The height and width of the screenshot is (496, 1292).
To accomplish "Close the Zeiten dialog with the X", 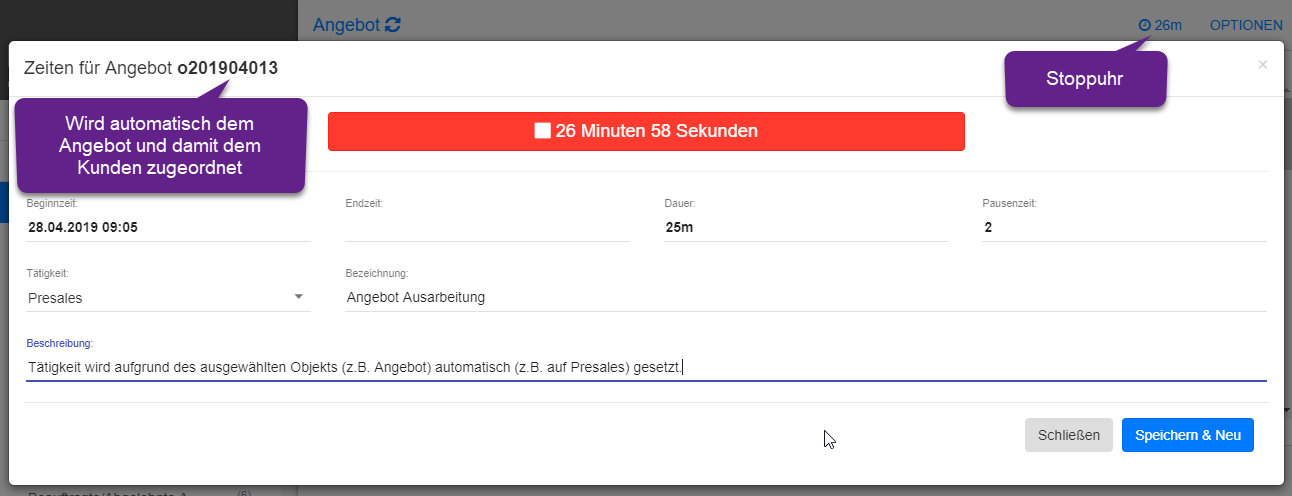I will click(x=1262, y=65).
